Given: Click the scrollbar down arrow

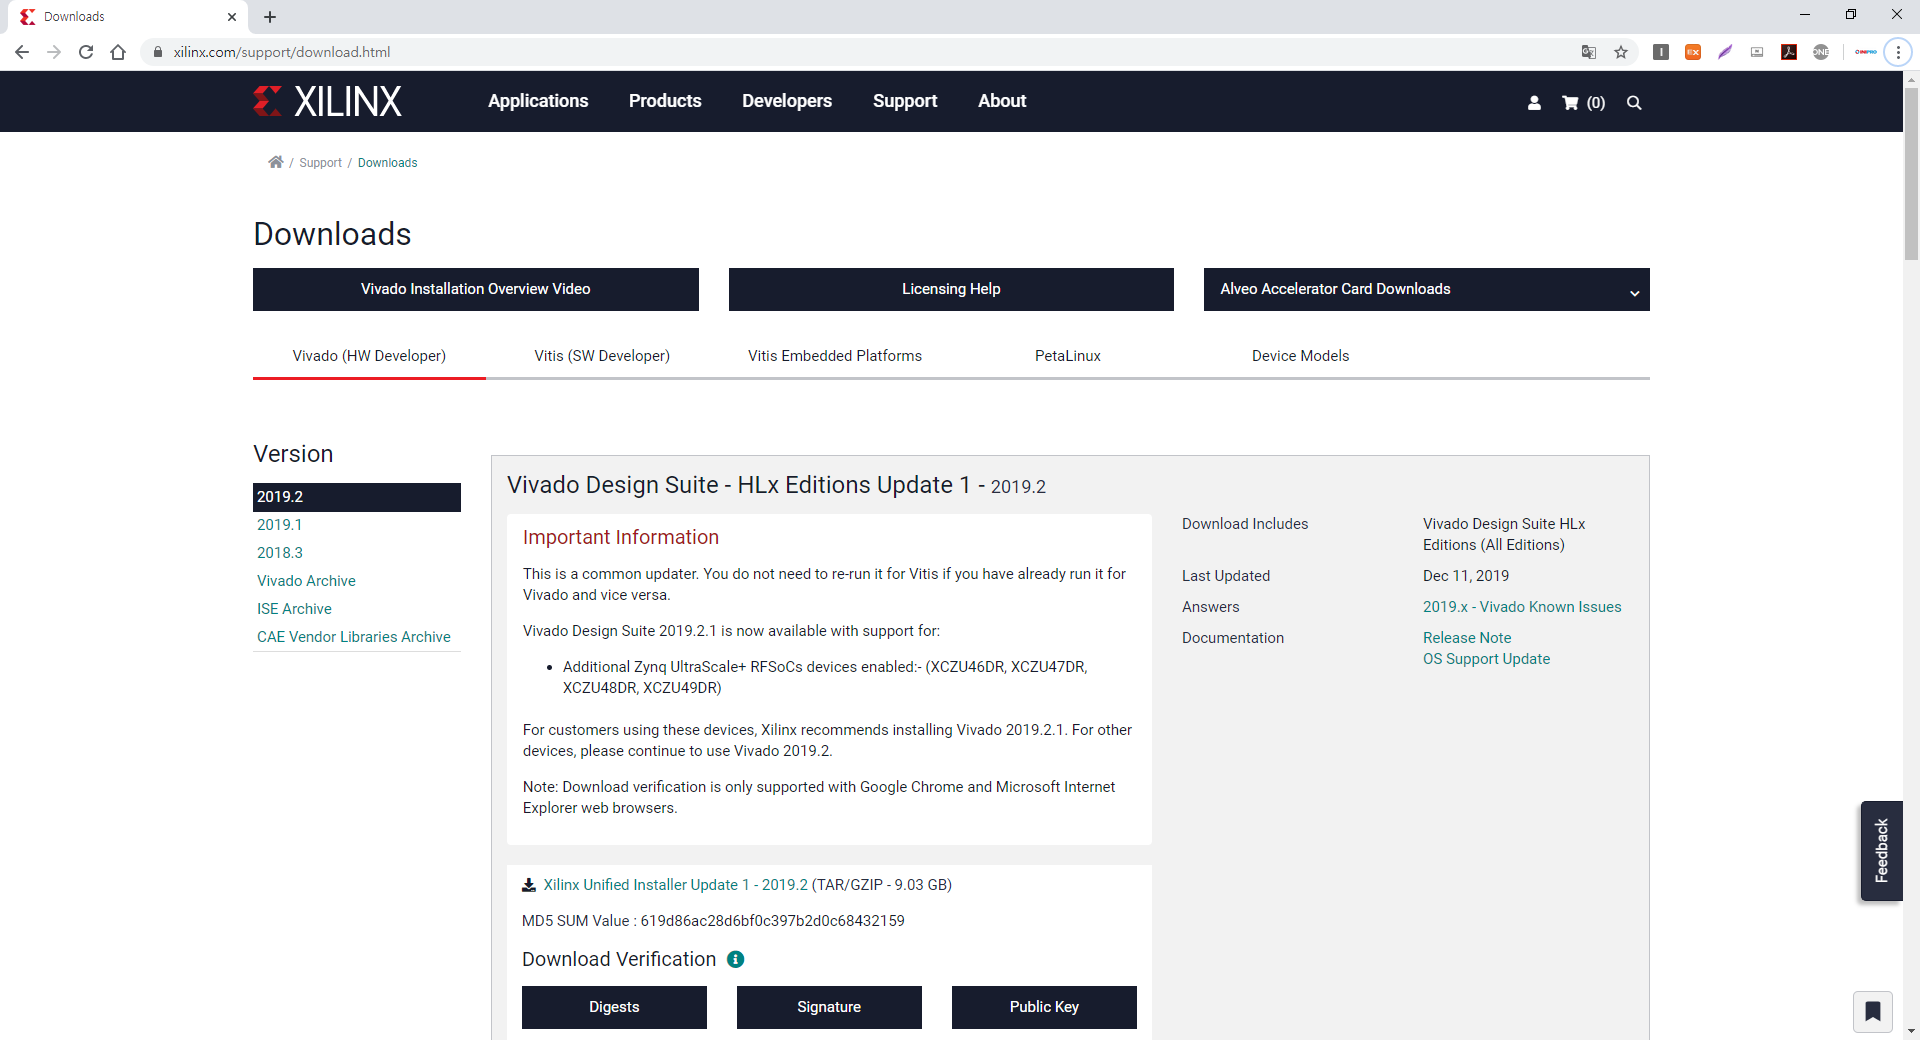Looking at the screenshot, I should click(x=1911, y=1031).
